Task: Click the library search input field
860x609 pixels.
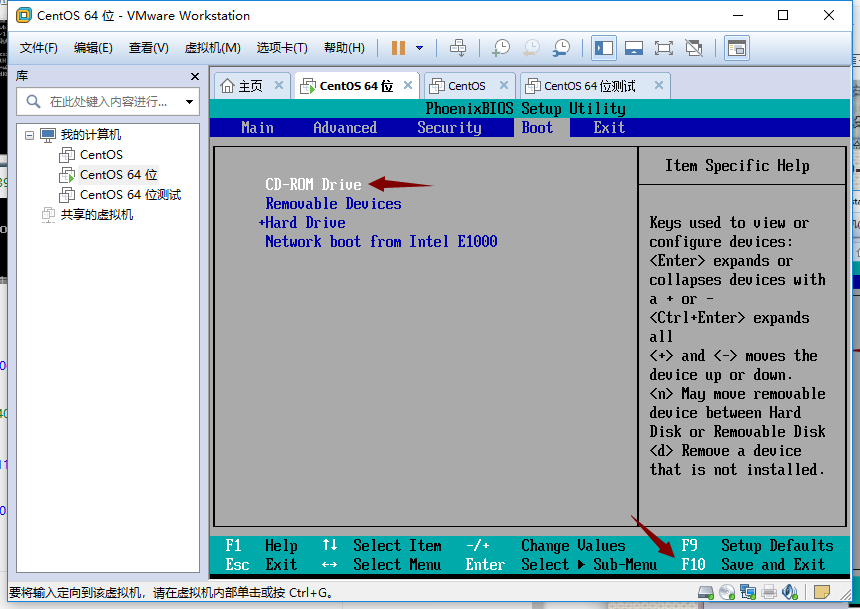Action: [x=107, y=102]
